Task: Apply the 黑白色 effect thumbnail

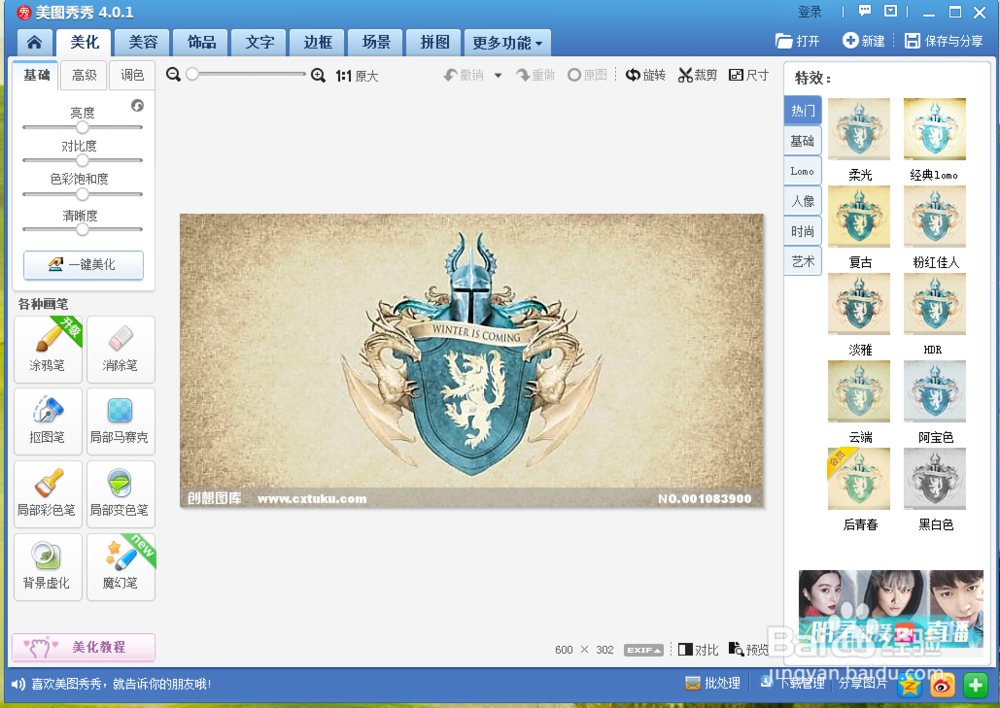Action: coord(934,478)
